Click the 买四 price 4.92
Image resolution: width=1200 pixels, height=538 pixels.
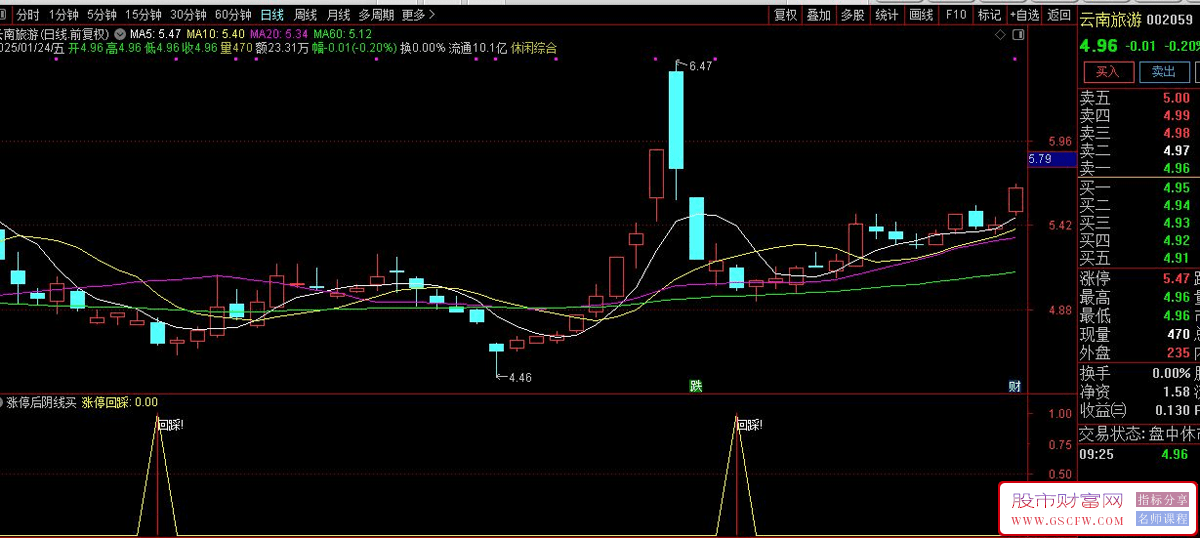(1176, 241)
